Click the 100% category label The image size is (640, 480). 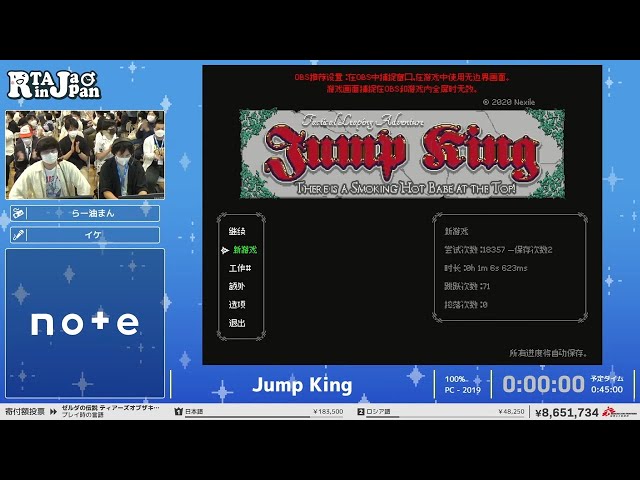[x=456, y=379]
